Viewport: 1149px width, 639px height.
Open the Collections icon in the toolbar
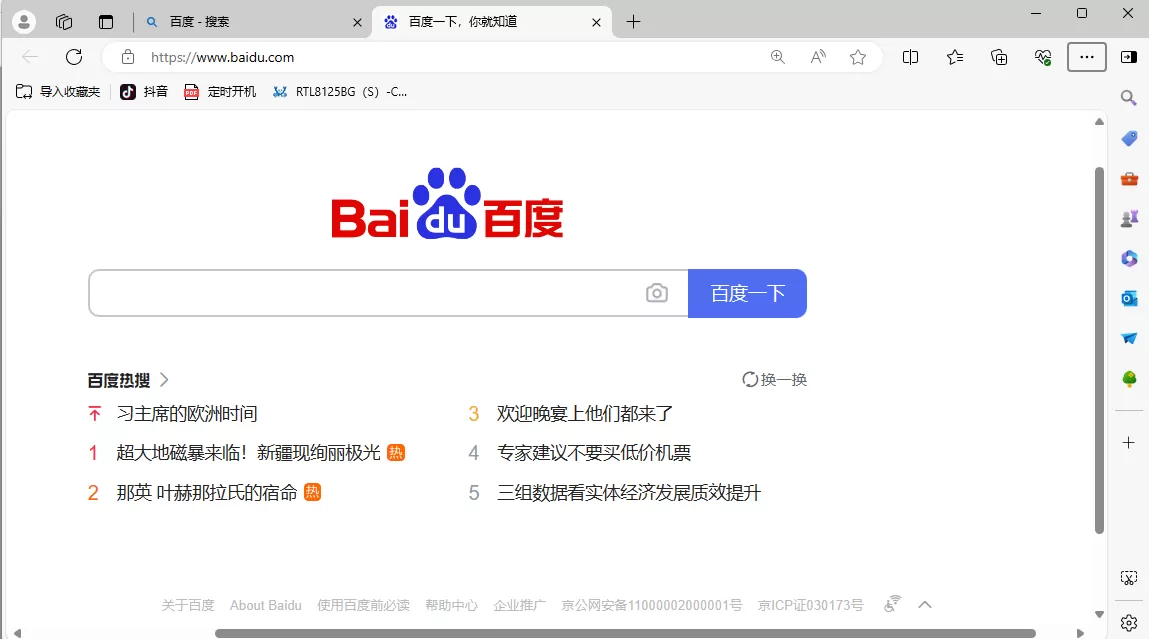(x=998, y=57)
